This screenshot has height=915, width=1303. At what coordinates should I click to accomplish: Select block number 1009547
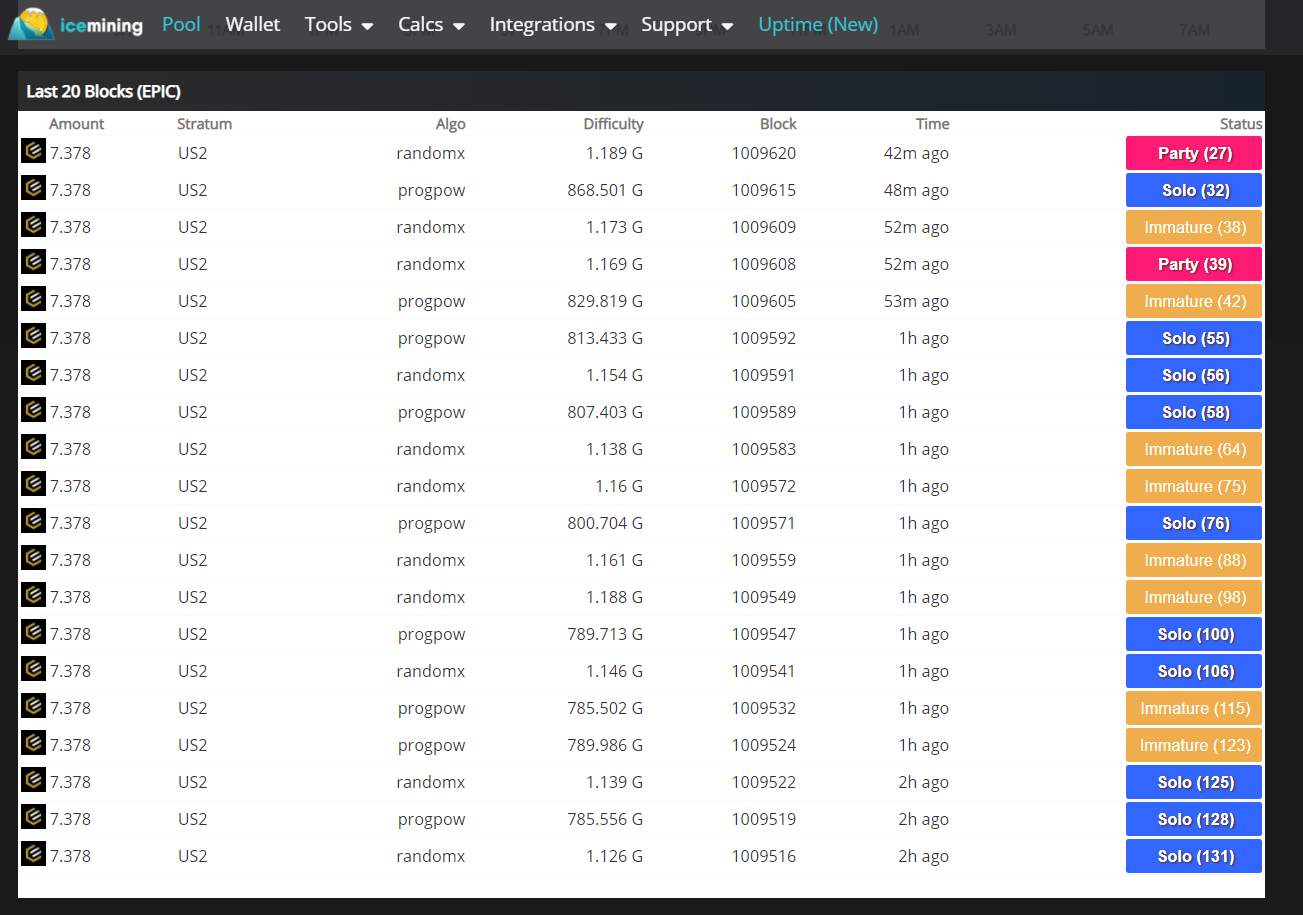click(764, 634)
